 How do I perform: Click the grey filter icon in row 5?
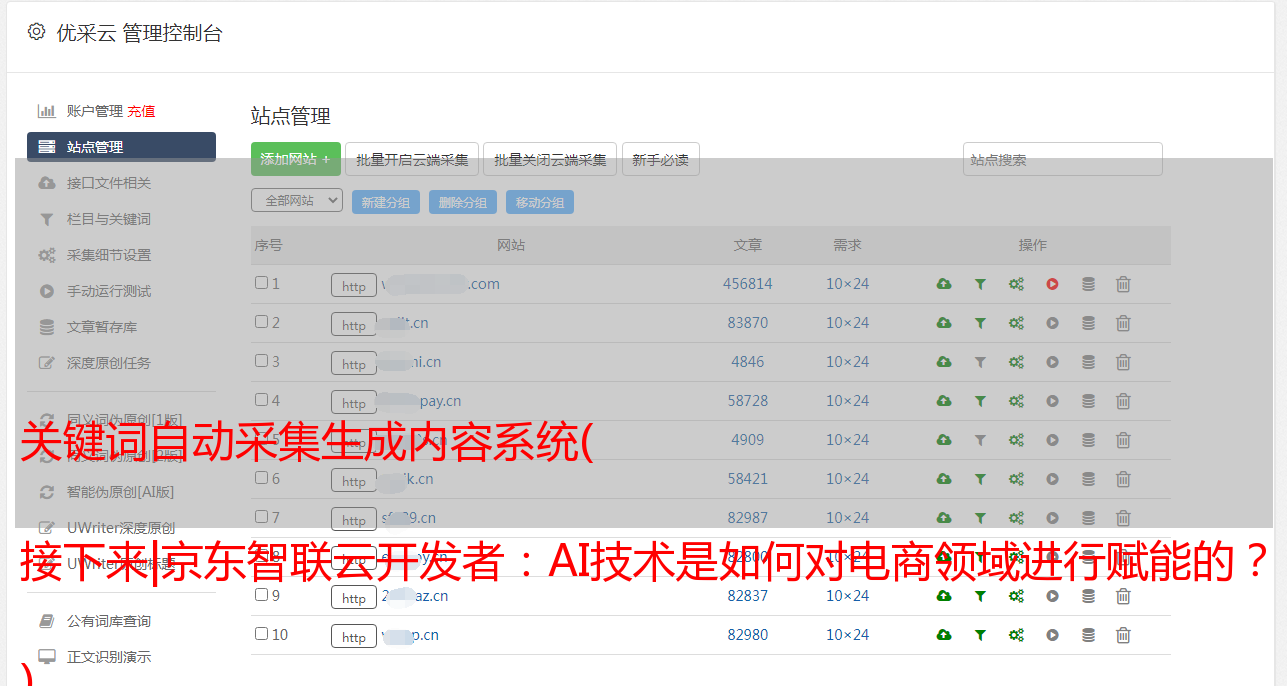(980, 440)
